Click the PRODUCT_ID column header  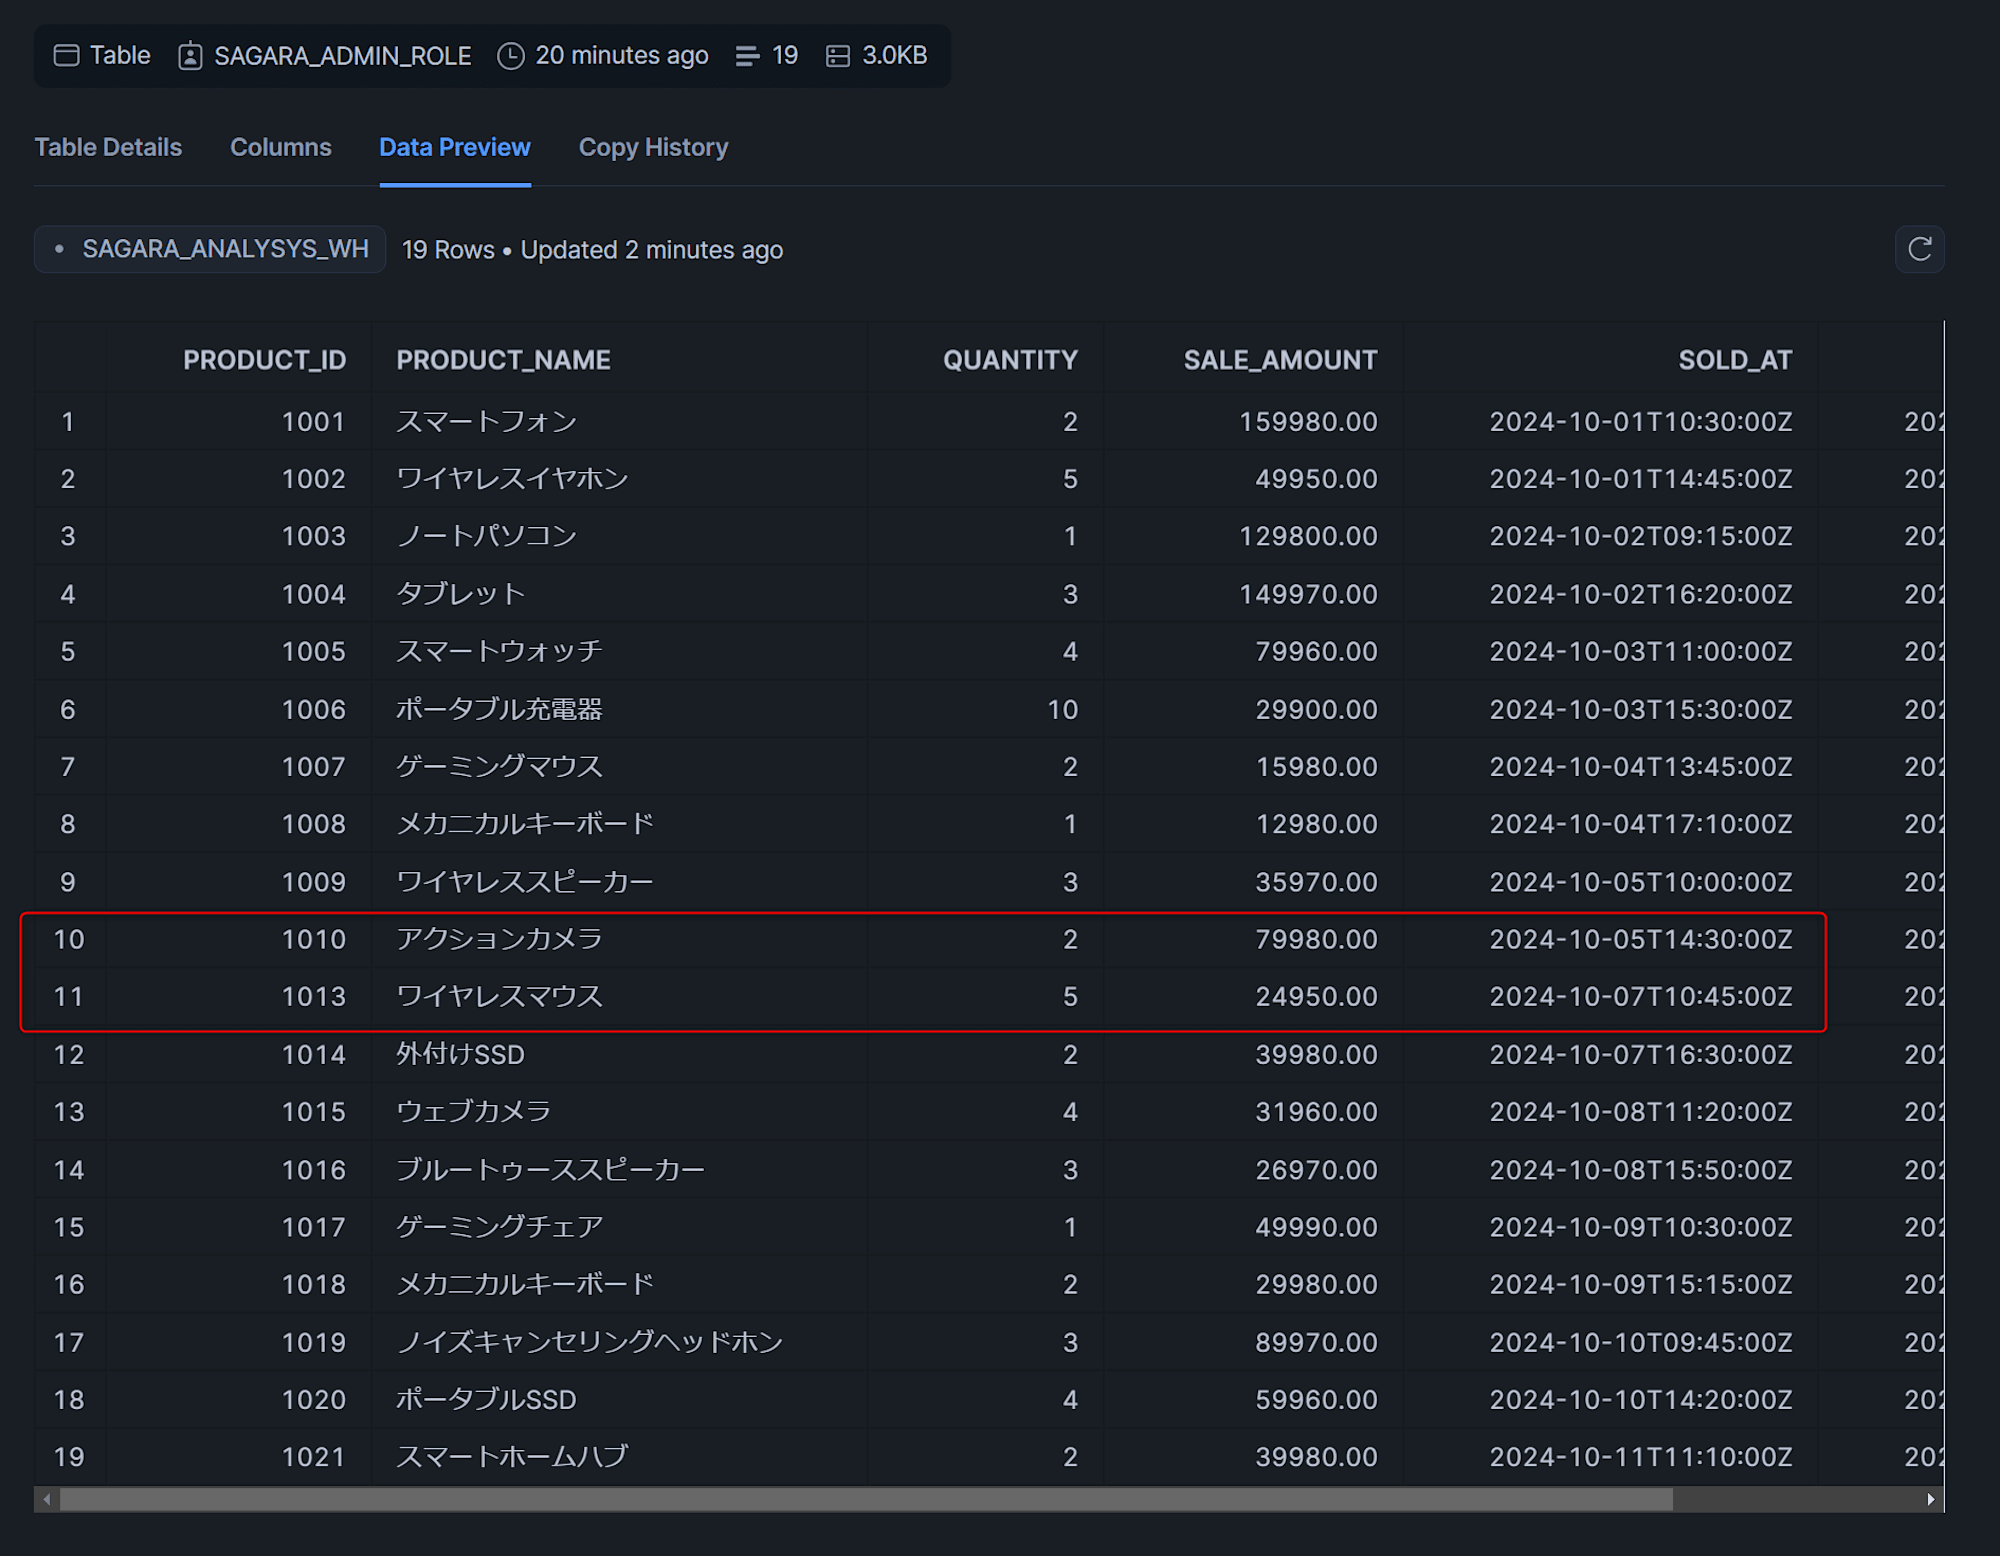coord(264,360)
